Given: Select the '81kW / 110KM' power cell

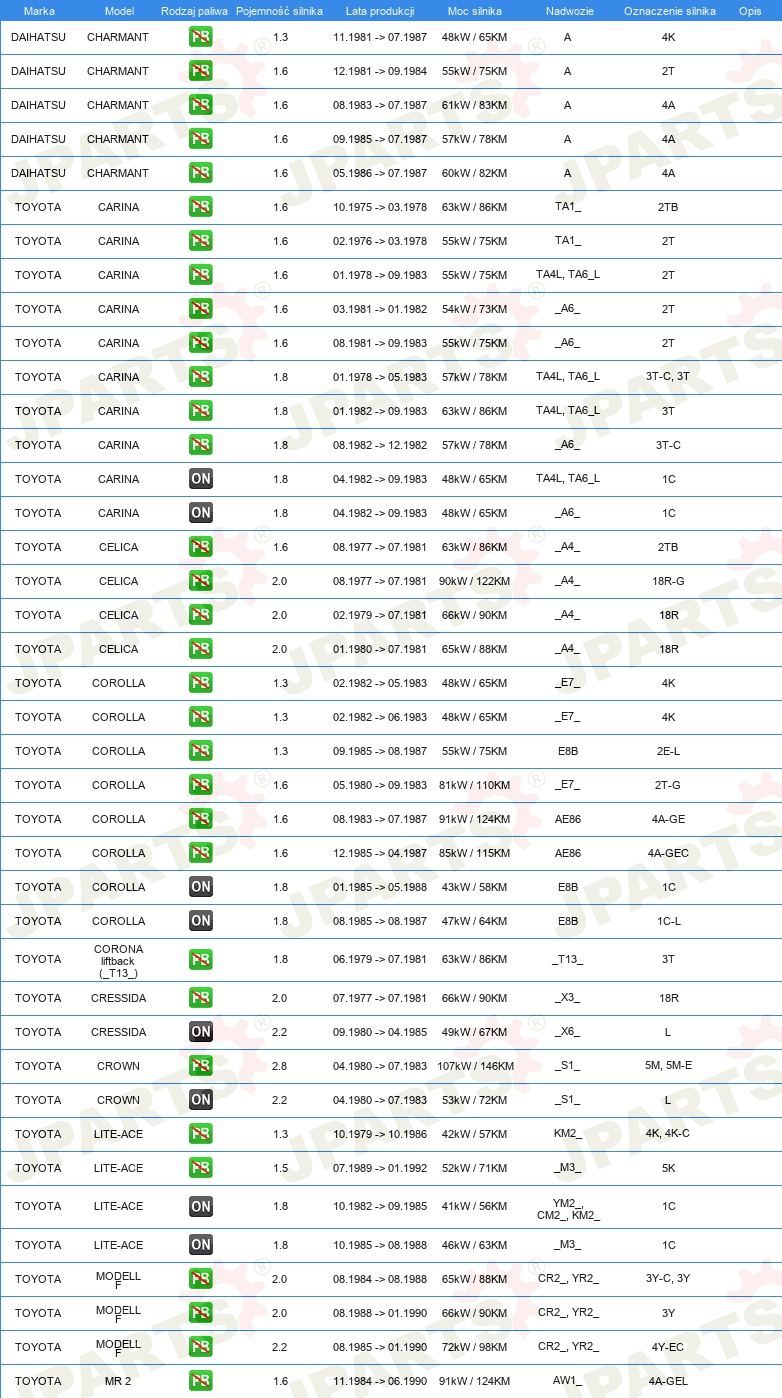Looking at the screenshot, I should pos(475,785).
